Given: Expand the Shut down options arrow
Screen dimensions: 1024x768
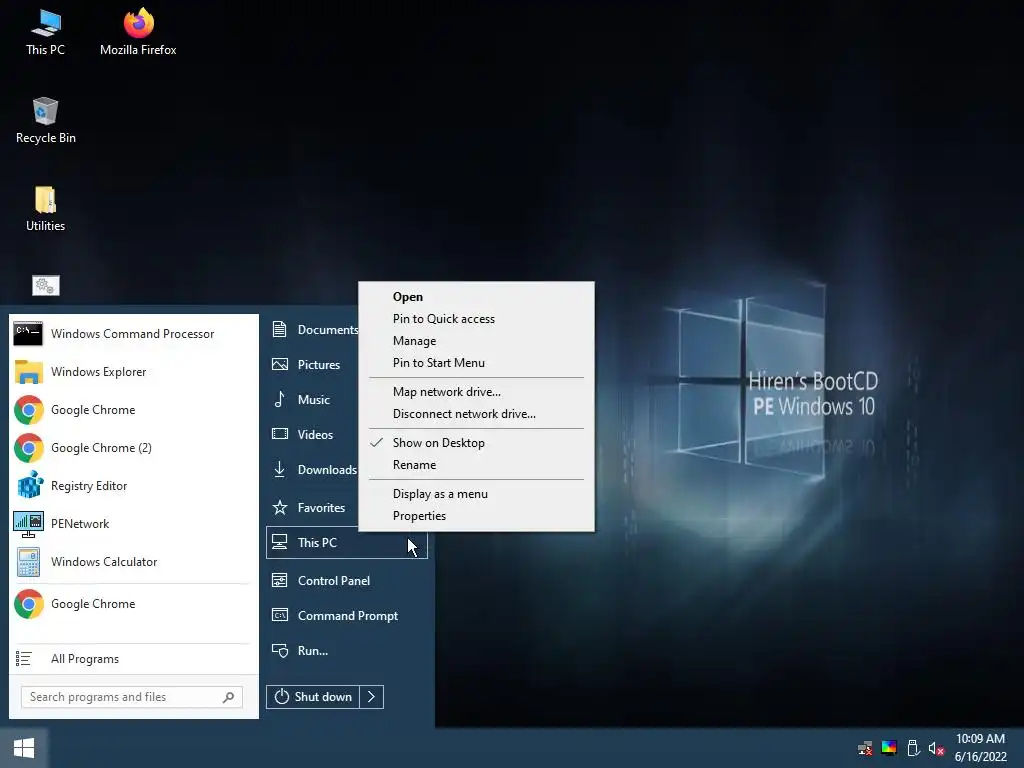Looking at the screenshot, I should [x=372, y=697].
